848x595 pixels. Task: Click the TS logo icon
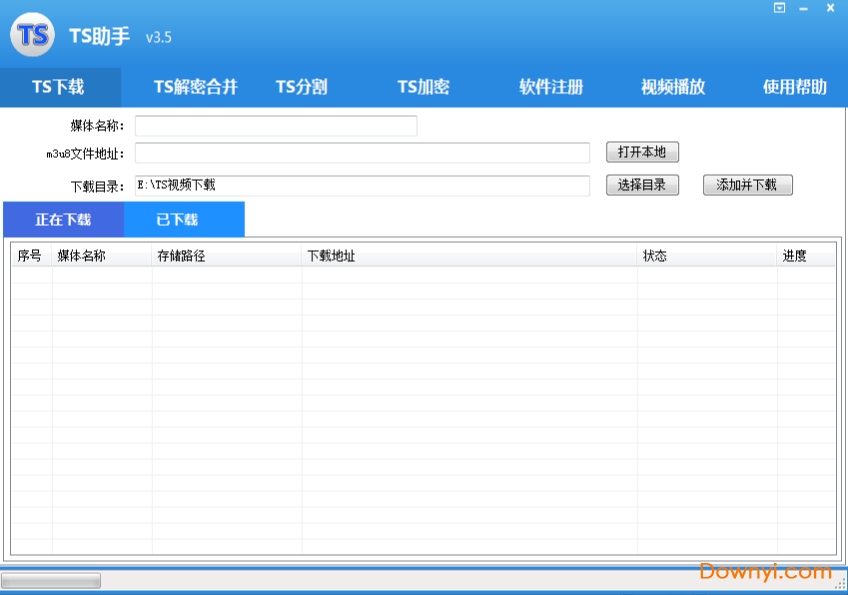coord(32,36)
